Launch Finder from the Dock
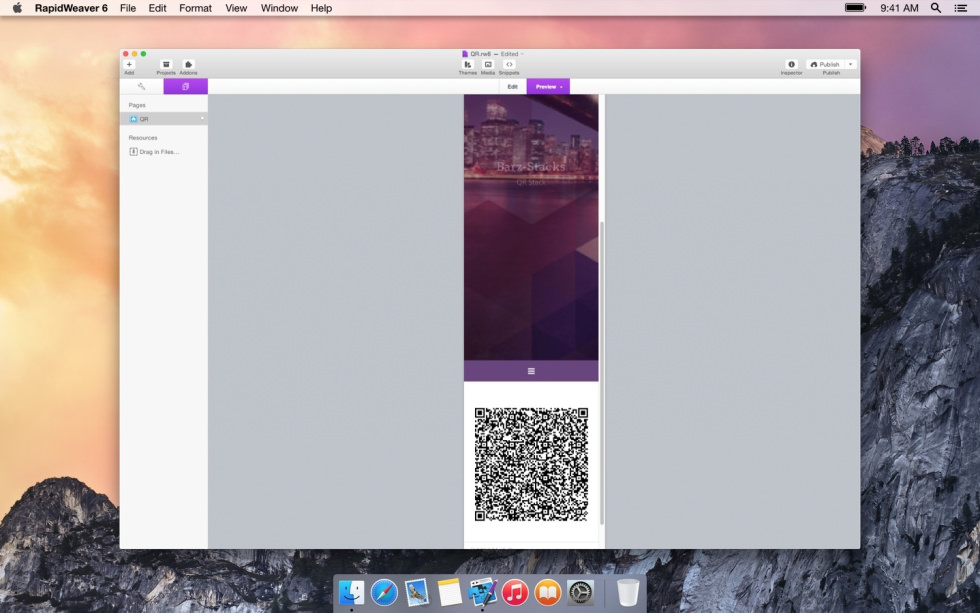The width and height of the screenshot is (980, 613). pos(352,592)
